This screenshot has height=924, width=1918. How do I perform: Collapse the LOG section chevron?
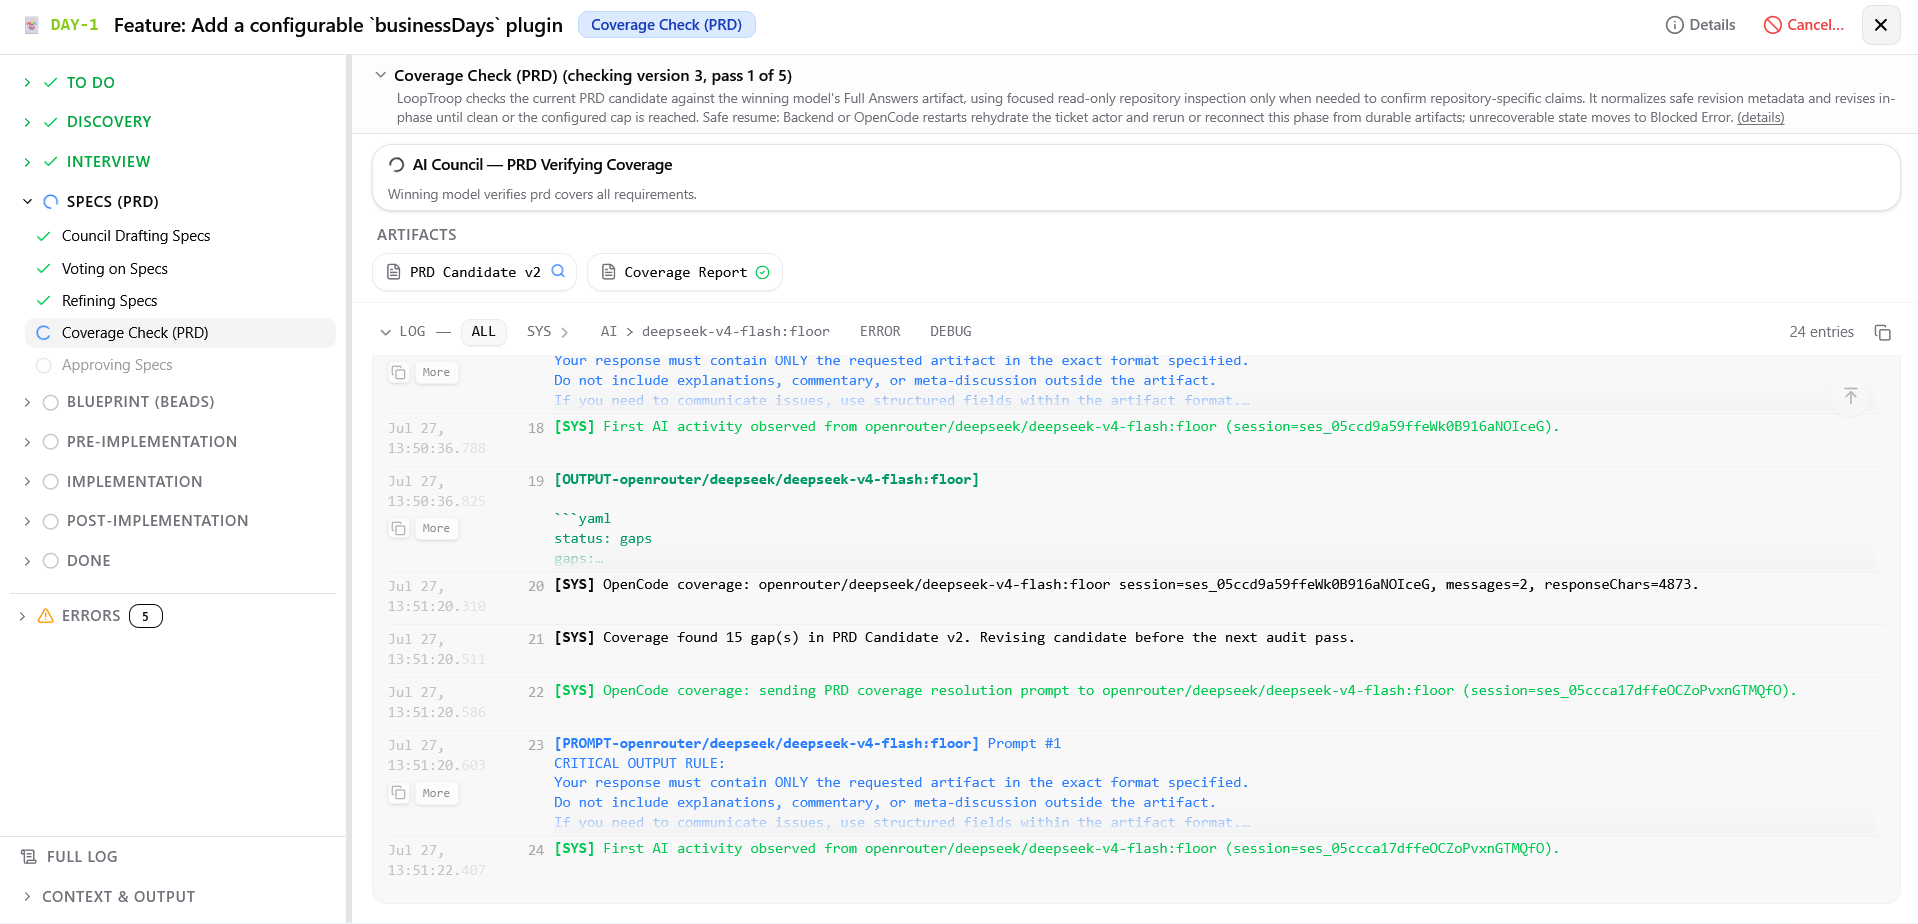[385, 332]
